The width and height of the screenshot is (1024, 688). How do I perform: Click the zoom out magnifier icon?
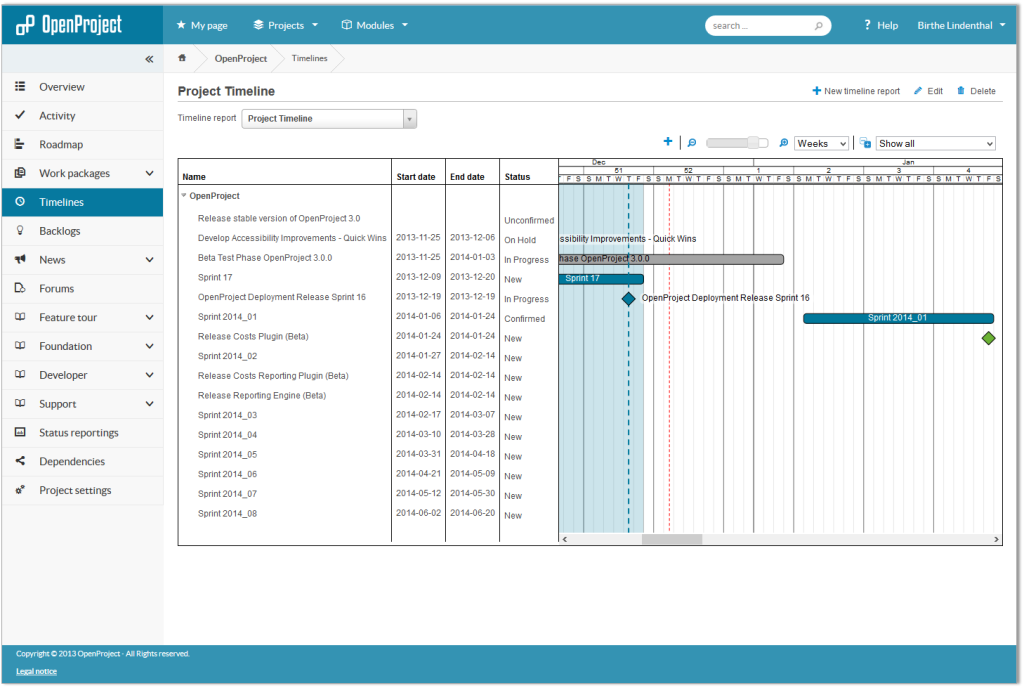(692, 143)
